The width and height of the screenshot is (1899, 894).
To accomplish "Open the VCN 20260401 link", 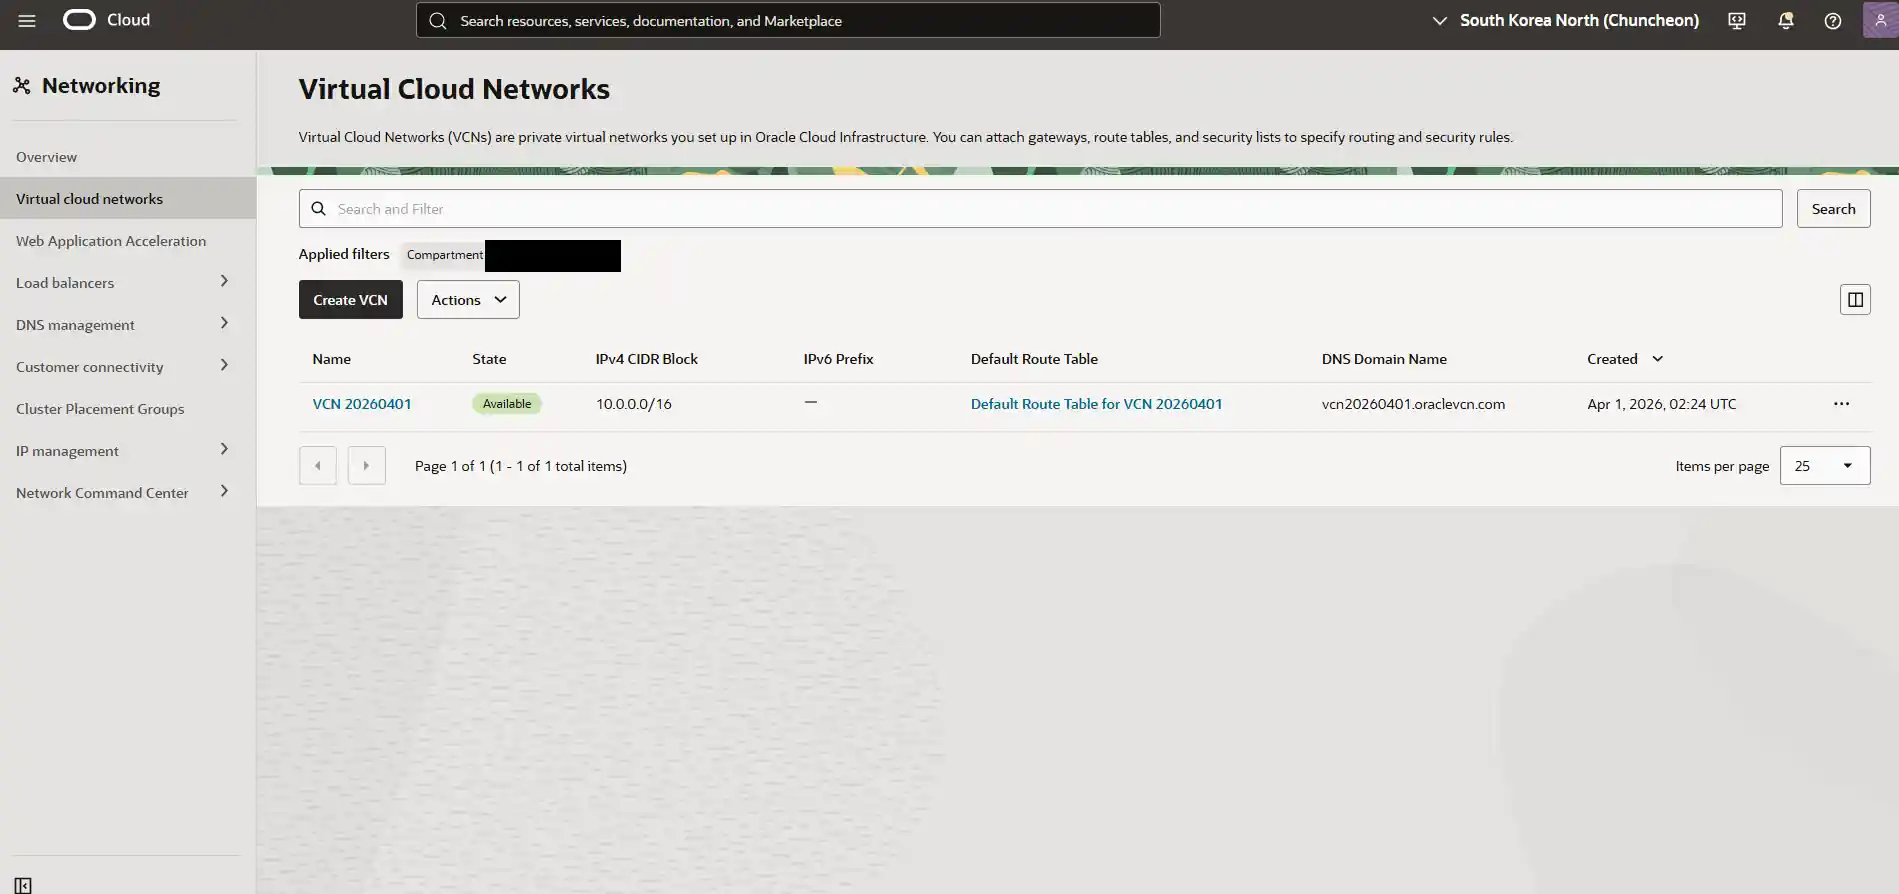I will (x=362, y=404).
